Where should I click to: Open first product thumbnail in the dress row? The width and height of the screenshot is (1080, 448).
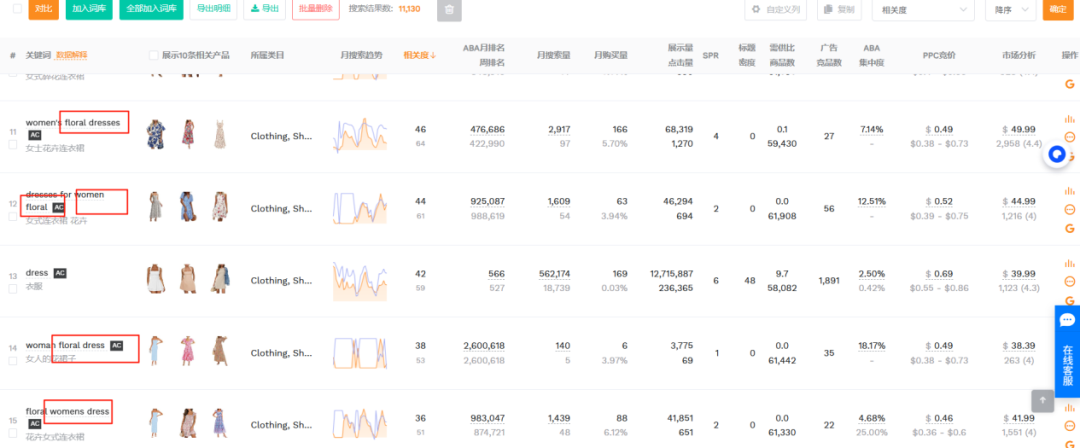(157, 278)
